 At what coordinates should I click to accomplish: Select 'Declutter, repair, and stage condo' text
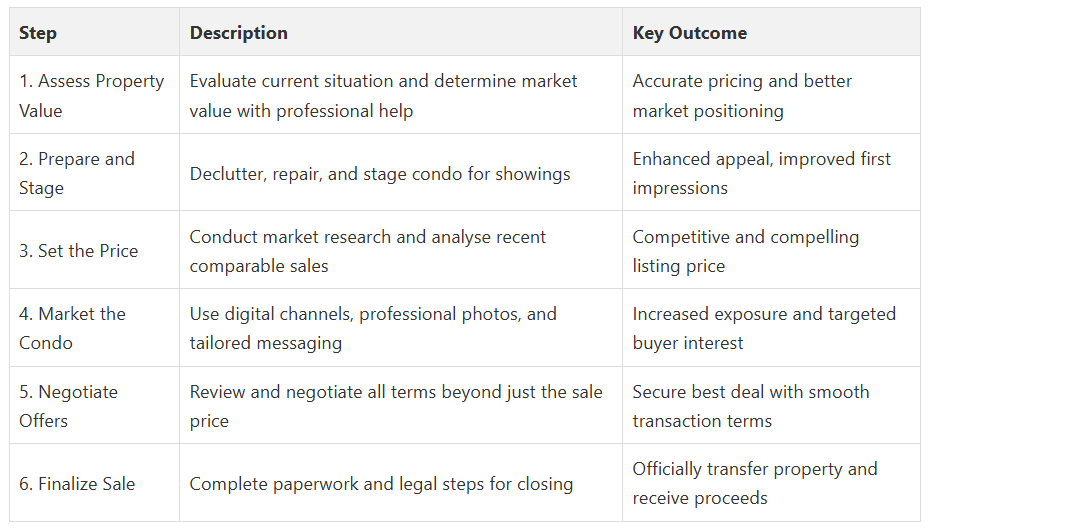coord(380,174)
